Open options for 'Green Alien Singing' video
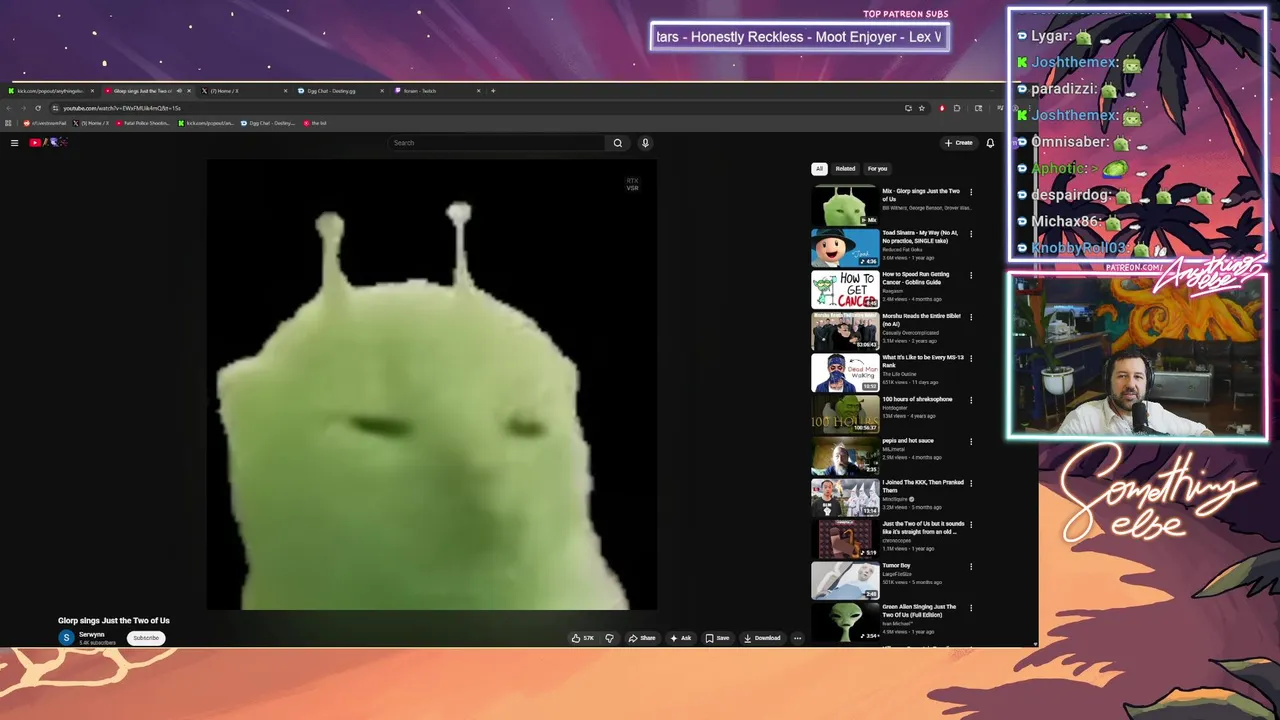 coord(971,608)
